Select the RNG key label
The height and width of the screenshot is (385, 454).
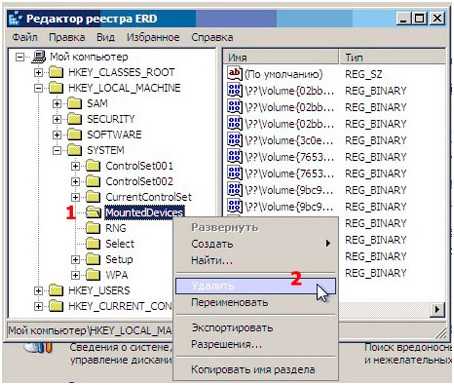click(116, 228)
